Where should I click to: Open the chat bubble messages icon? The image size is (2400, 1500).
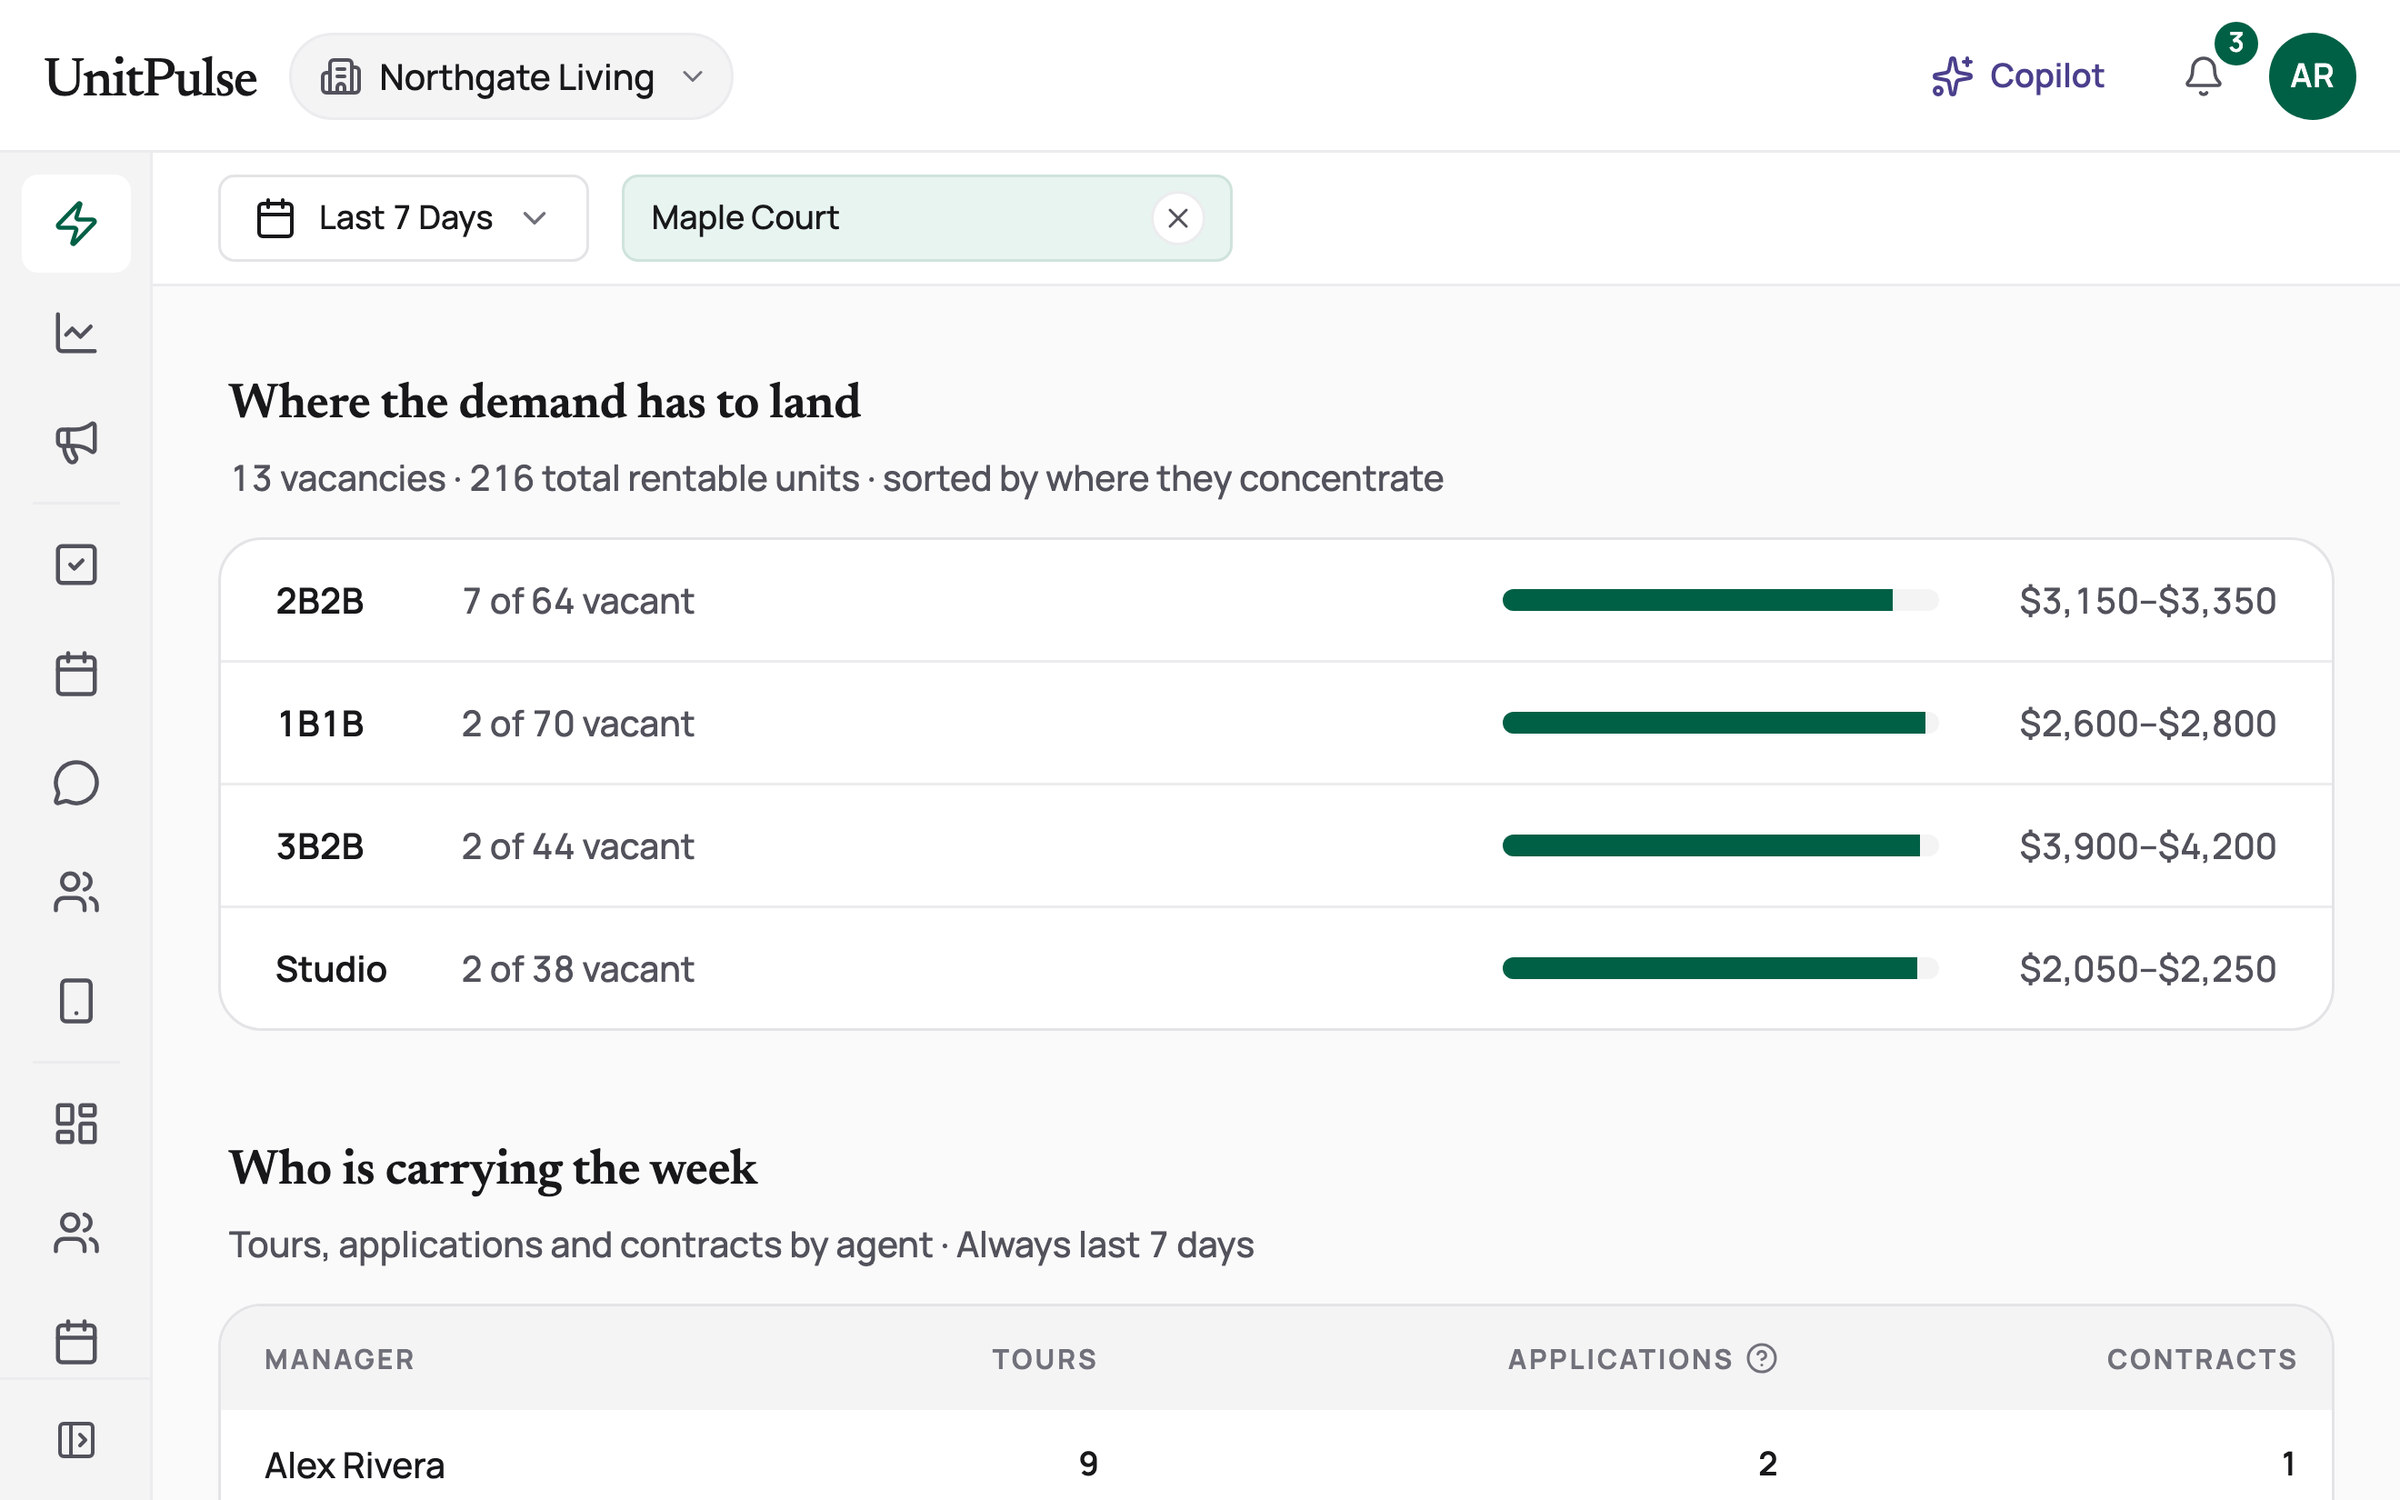76,783
